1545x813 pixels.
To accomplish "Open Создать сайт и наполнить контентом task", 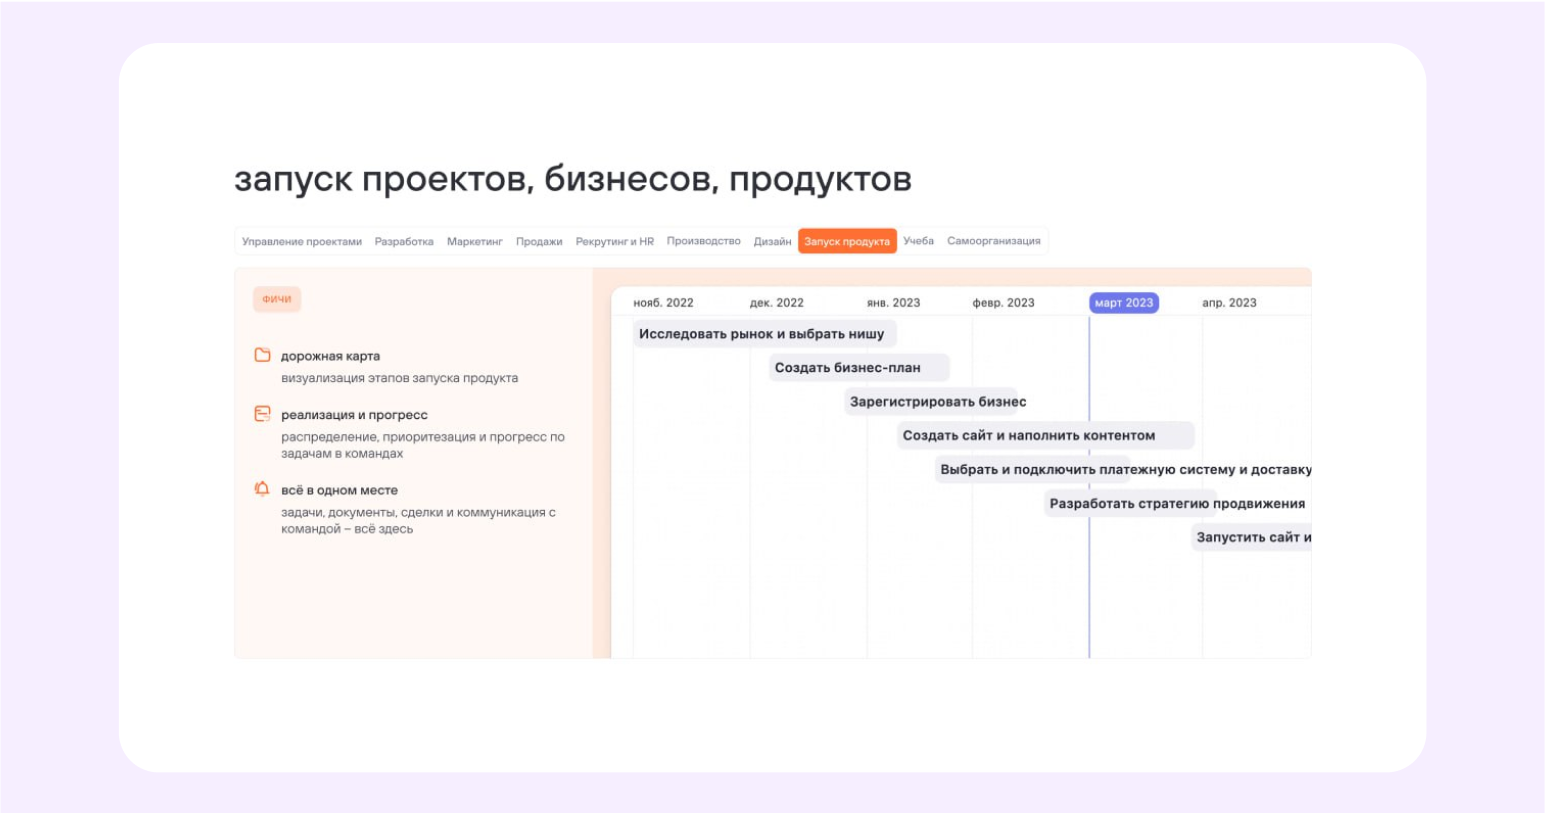I will [x=1045, y=436].
